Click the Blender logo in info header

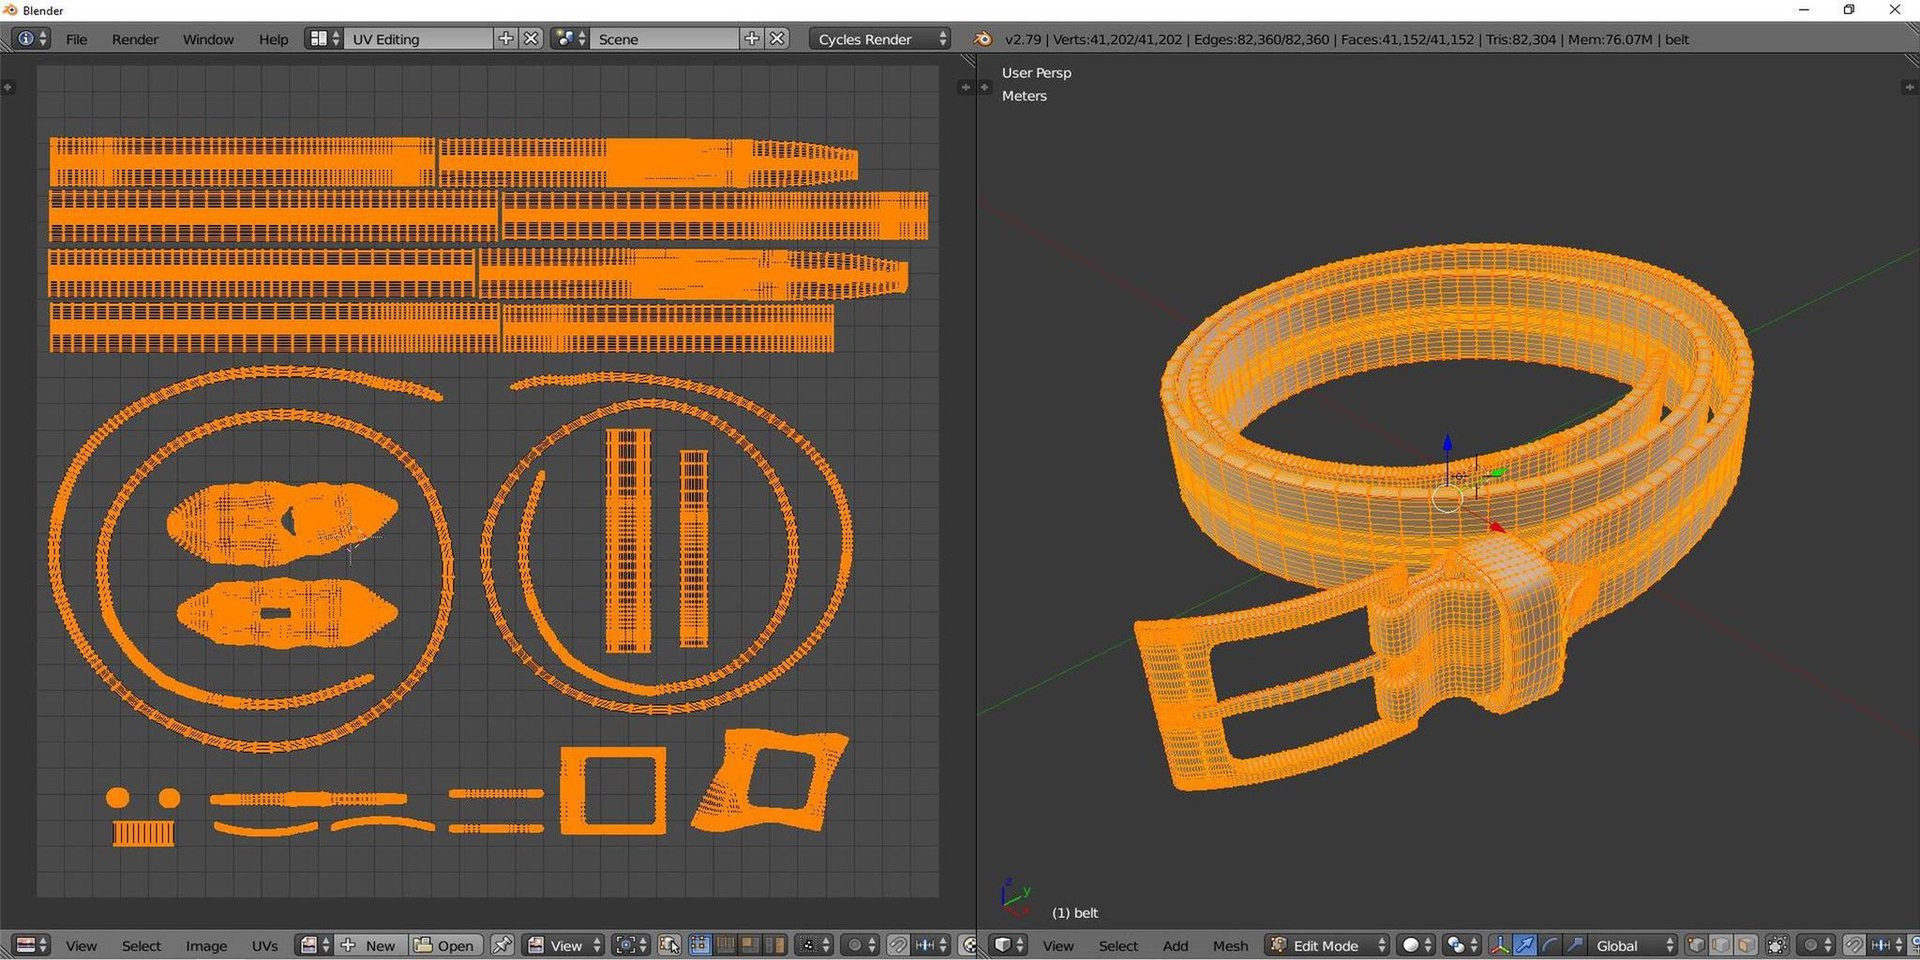(x=983, y=39)
